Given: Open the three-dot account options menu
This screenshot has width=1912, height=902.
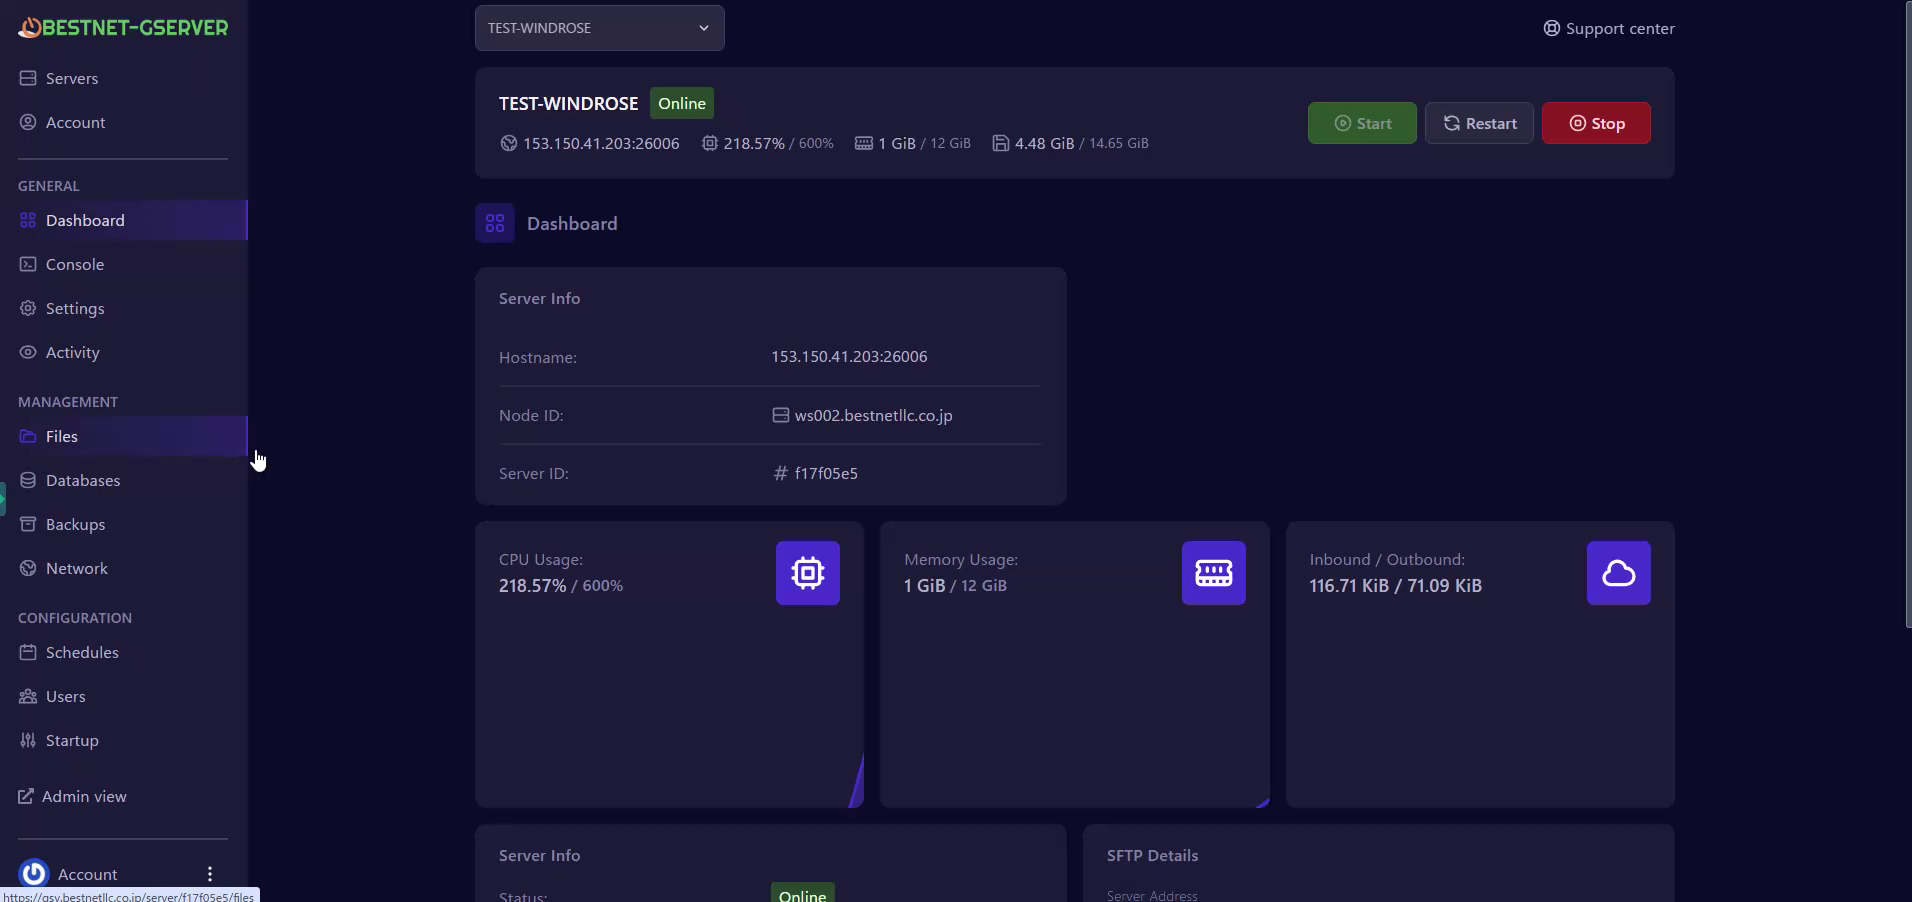Looking at the screenshot, I should pyautogui.click(x=210, y=874).
